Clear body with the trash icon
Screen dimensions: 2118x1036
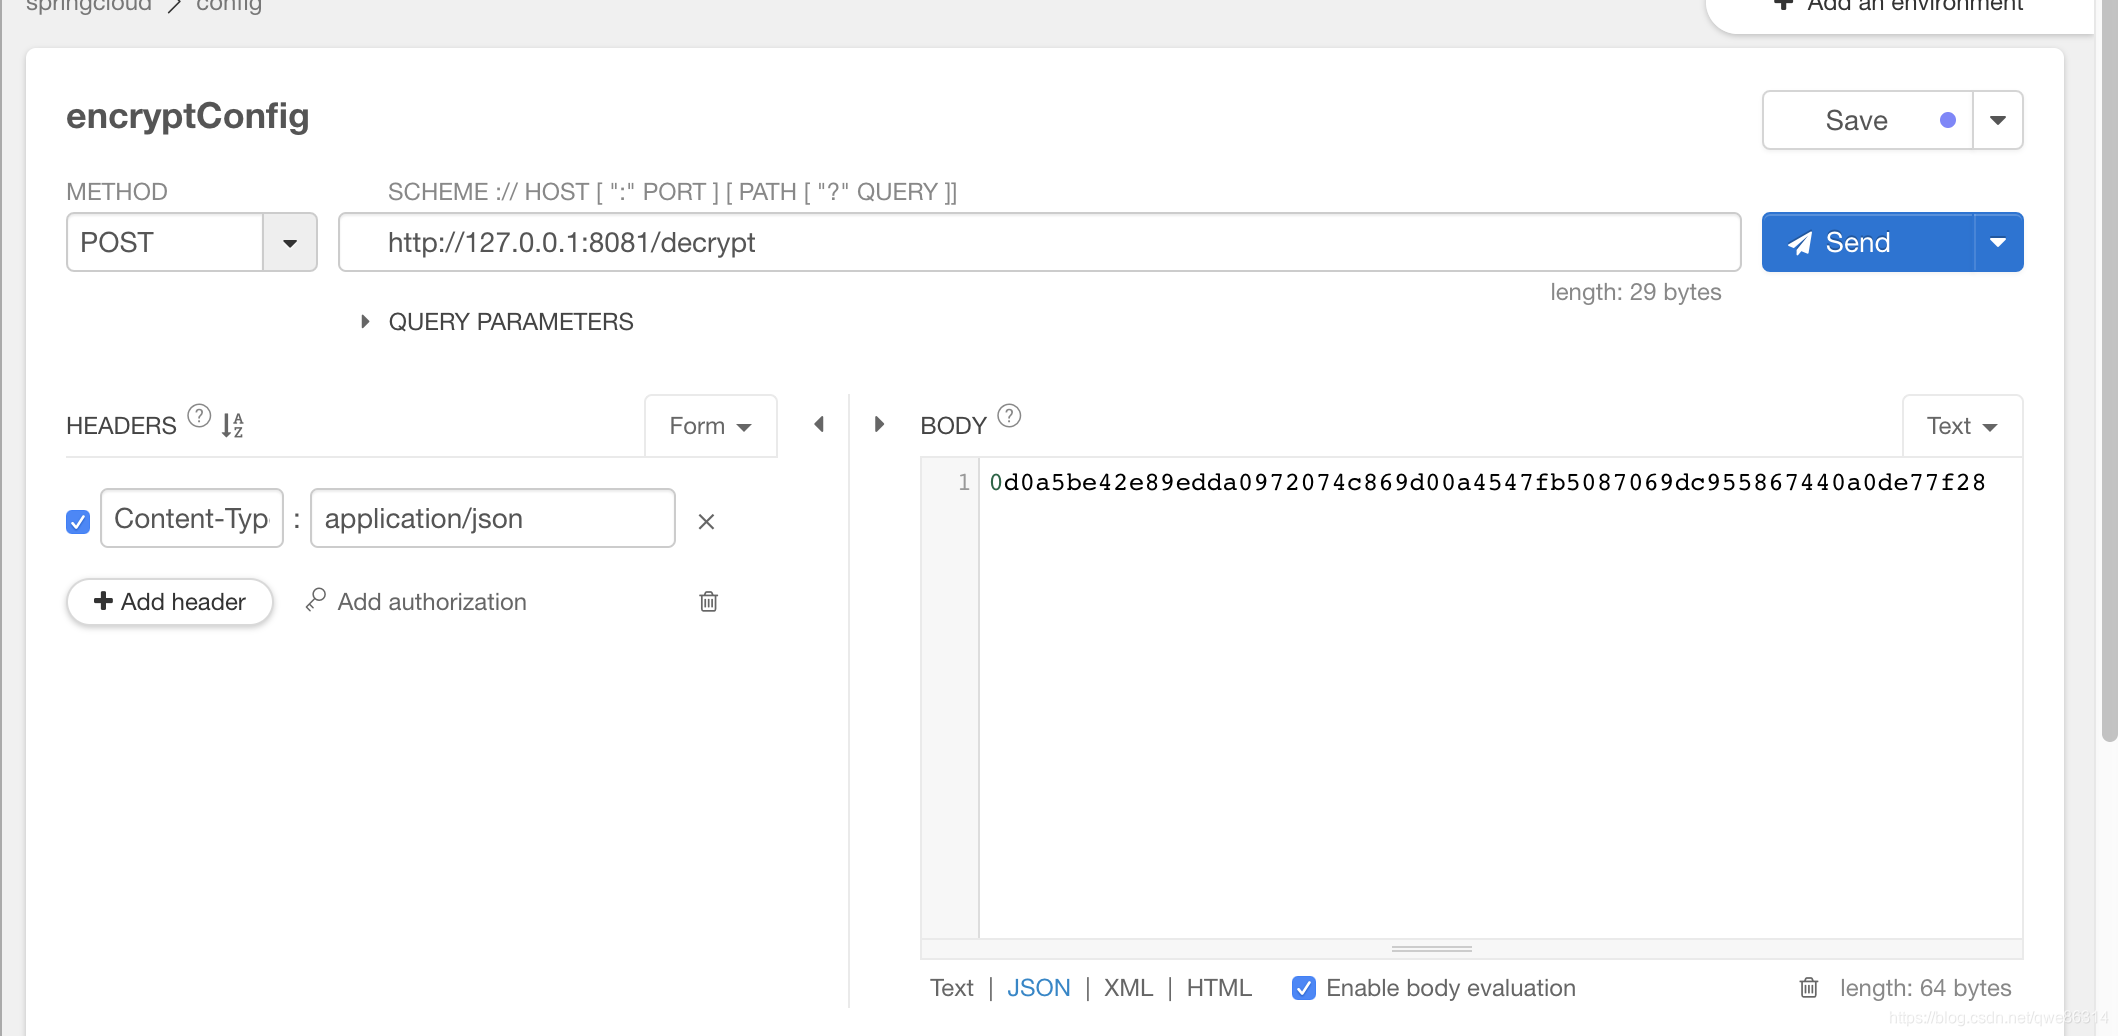click(x=1809, y=988)
